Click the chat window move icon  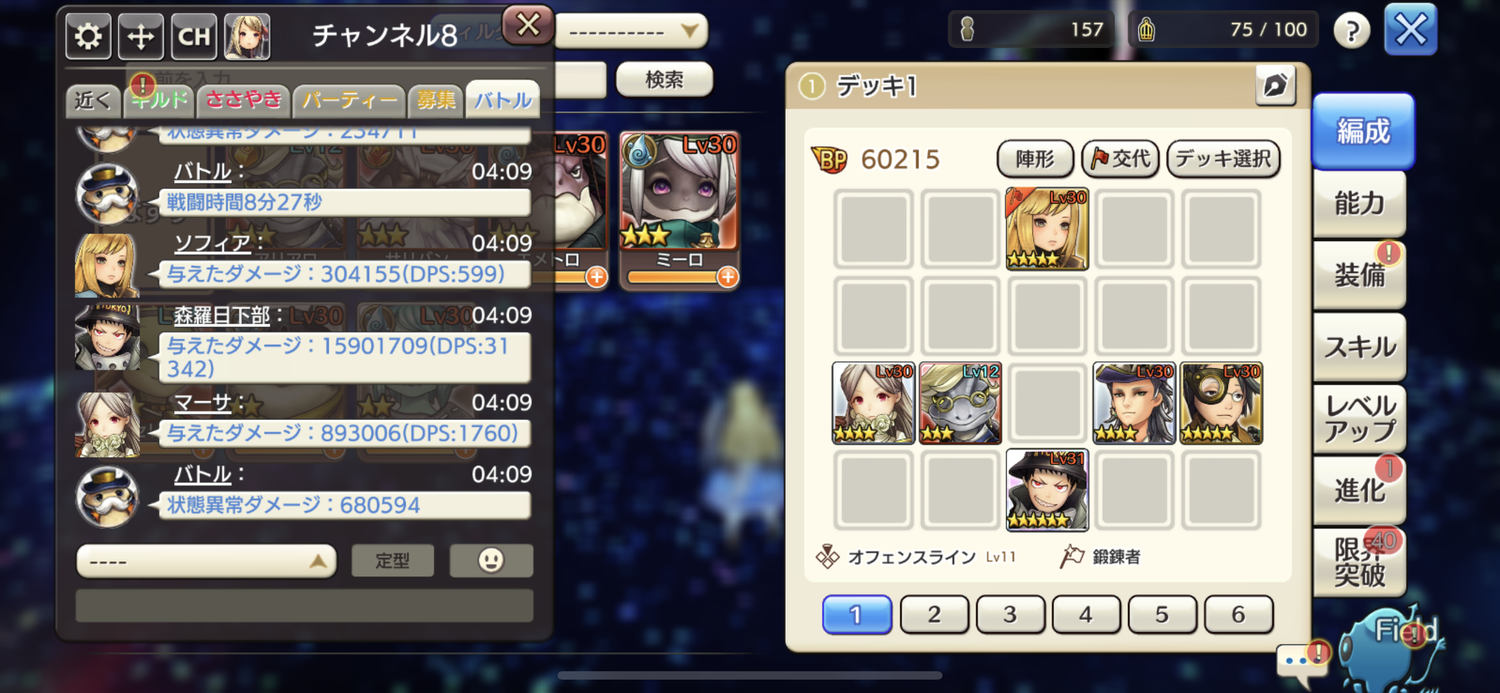click(141, 37)
